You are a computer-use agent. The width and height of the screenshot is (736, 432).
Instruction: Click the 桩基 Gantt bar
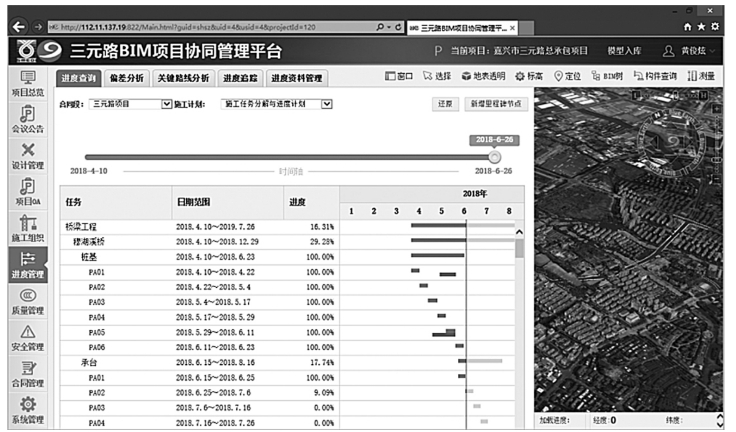pyautogui.click(x=437, y=255)
